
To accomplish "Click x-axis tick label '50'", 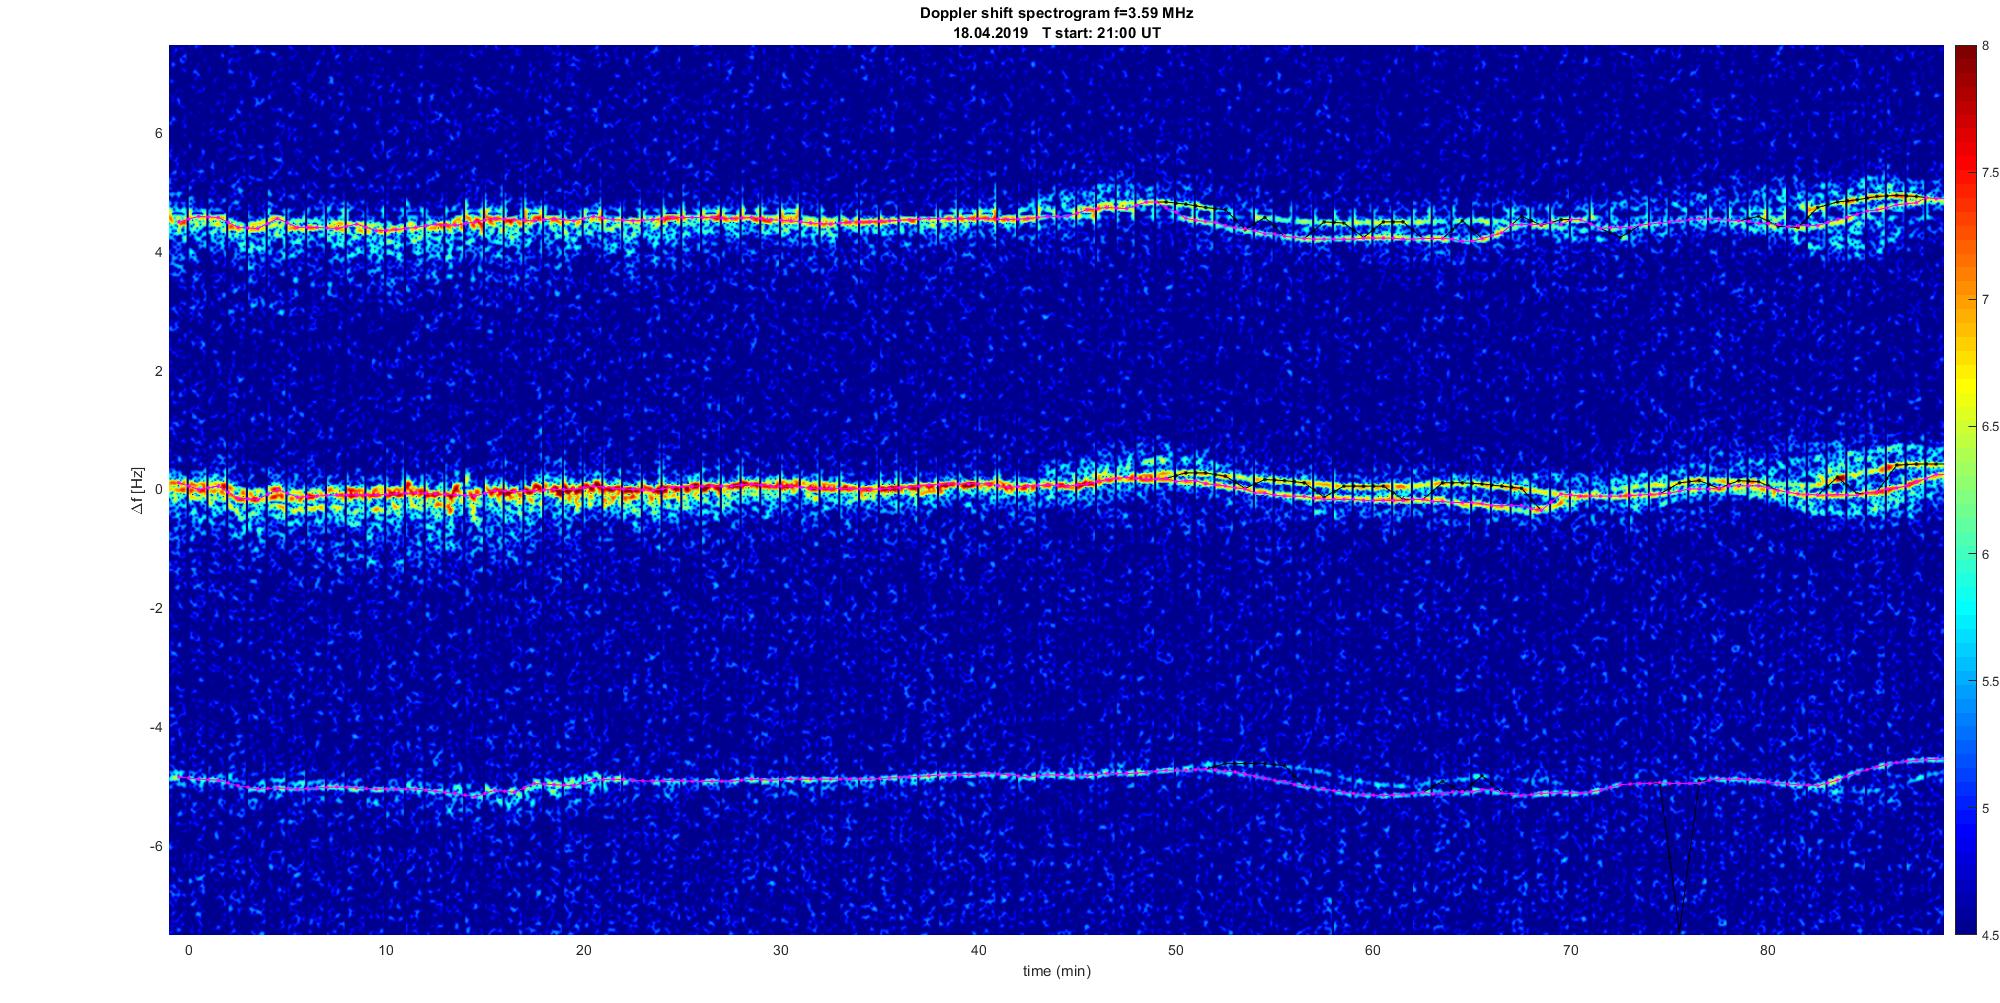I will point(1175,950).
